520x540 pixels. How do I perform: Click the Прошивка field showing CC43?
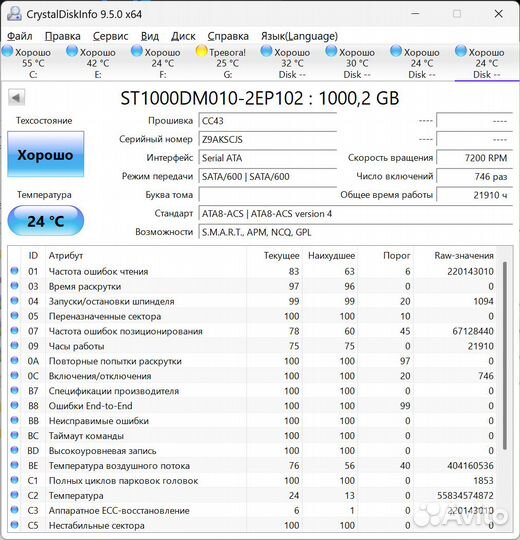268,121
